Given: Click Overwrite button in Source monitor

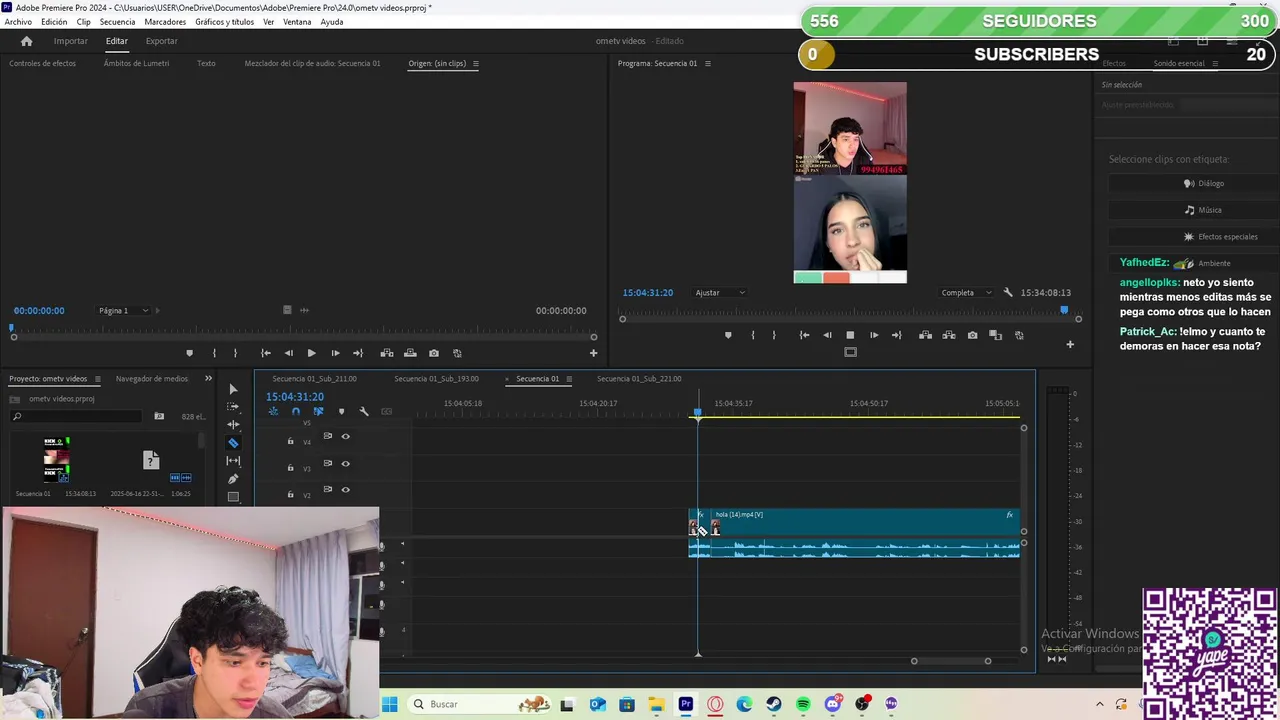Looking at the screenshot, I should coord(410,353).
